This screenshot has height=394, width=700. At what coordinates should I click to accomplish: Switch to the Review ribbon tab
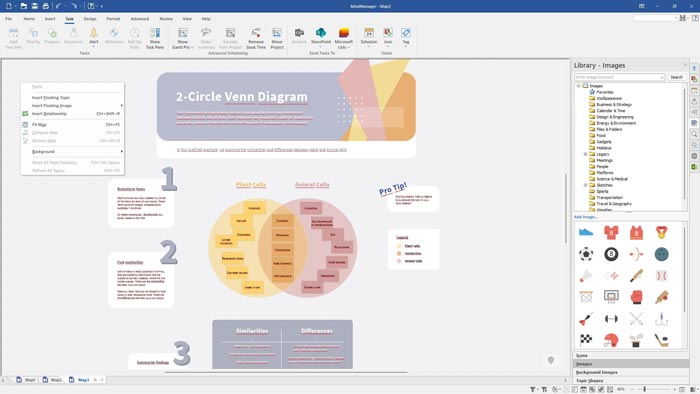166,19
